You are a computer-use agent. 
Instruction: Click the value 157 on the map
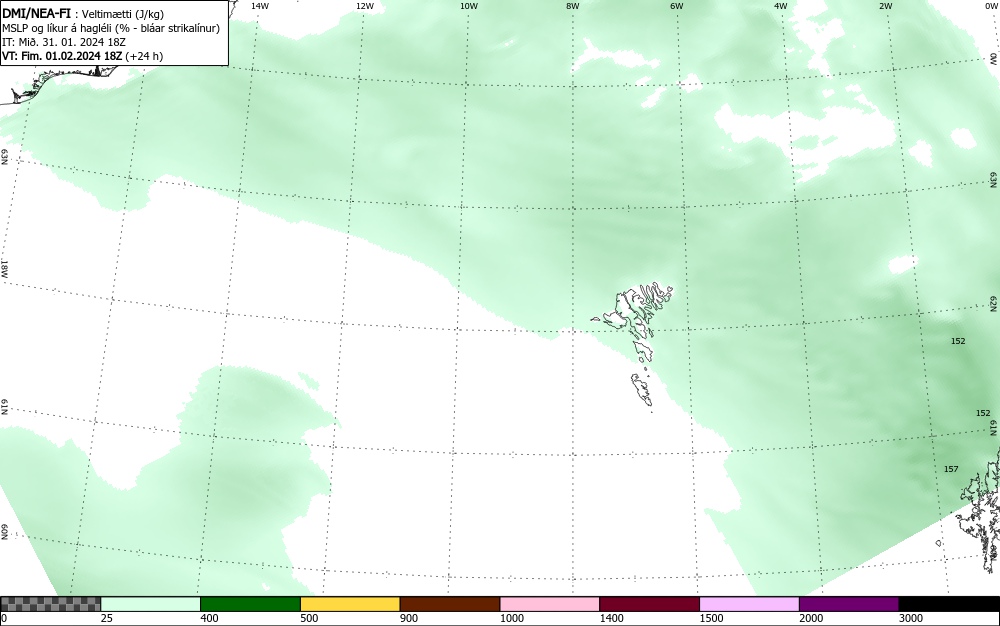tap(951, 469)
